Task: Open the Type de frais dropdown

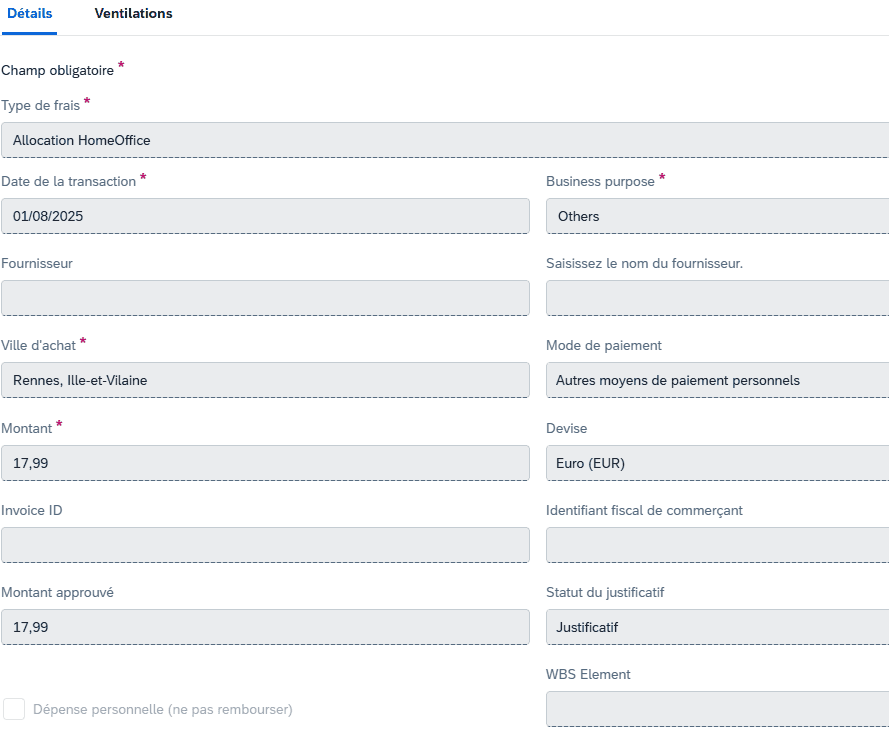Action: point(445,140)
